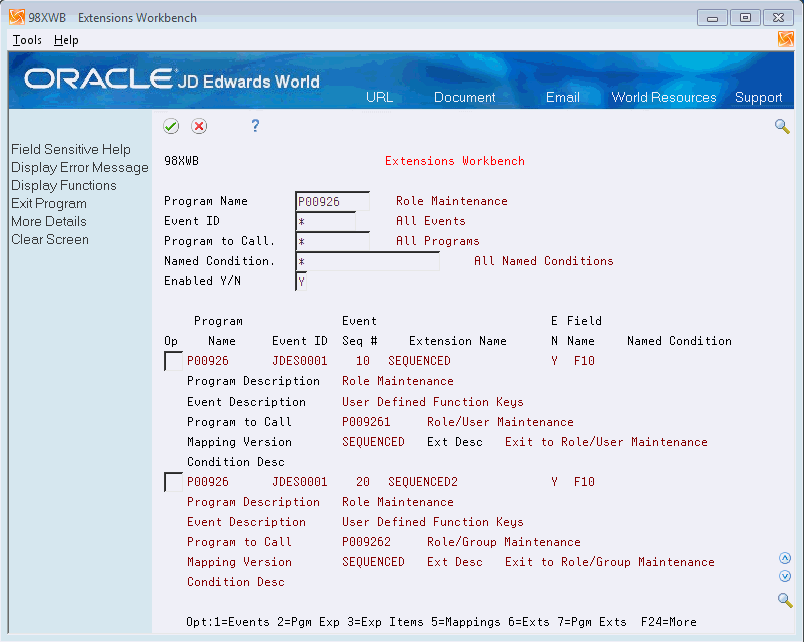Image resolution: width=804 pixels, height=642 pixels.
Task: Select Display Functions option
Action: (x=64, y=185)
